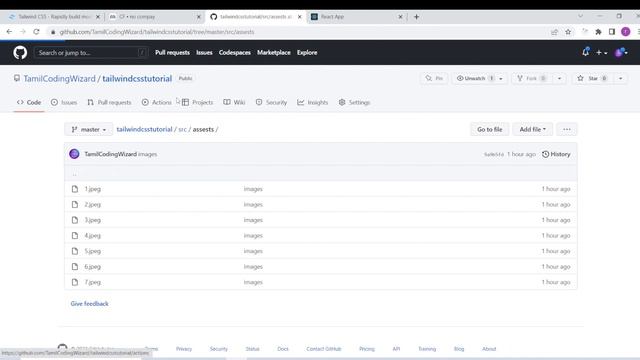Click the committer avatar icon
The height and width of the screenshot is (360, 640).
(x=74, y=154)
